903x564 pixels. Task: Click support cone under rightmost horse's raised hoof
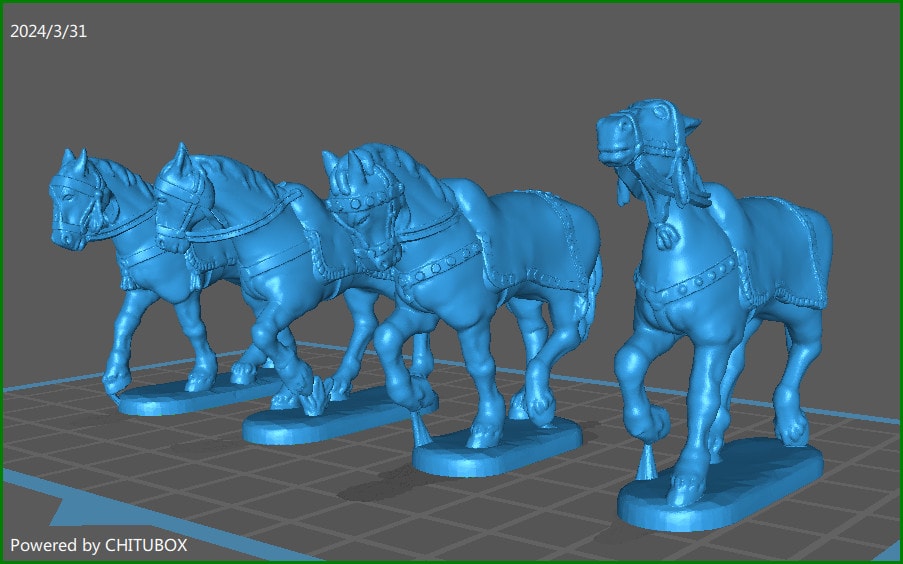pos(647,462)
